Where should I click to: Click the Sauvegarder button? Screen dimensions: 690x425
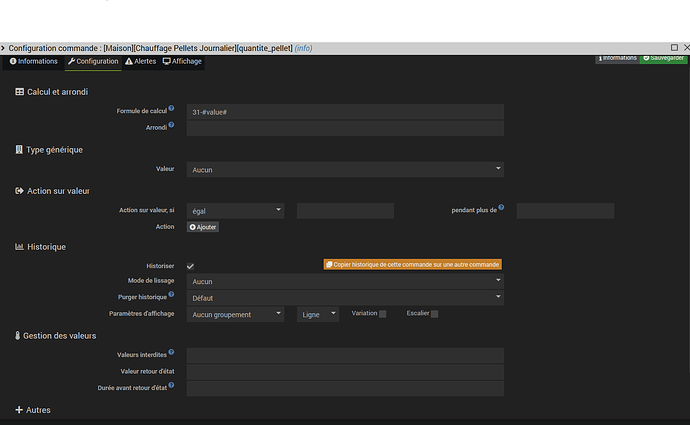tap(663, 58)
